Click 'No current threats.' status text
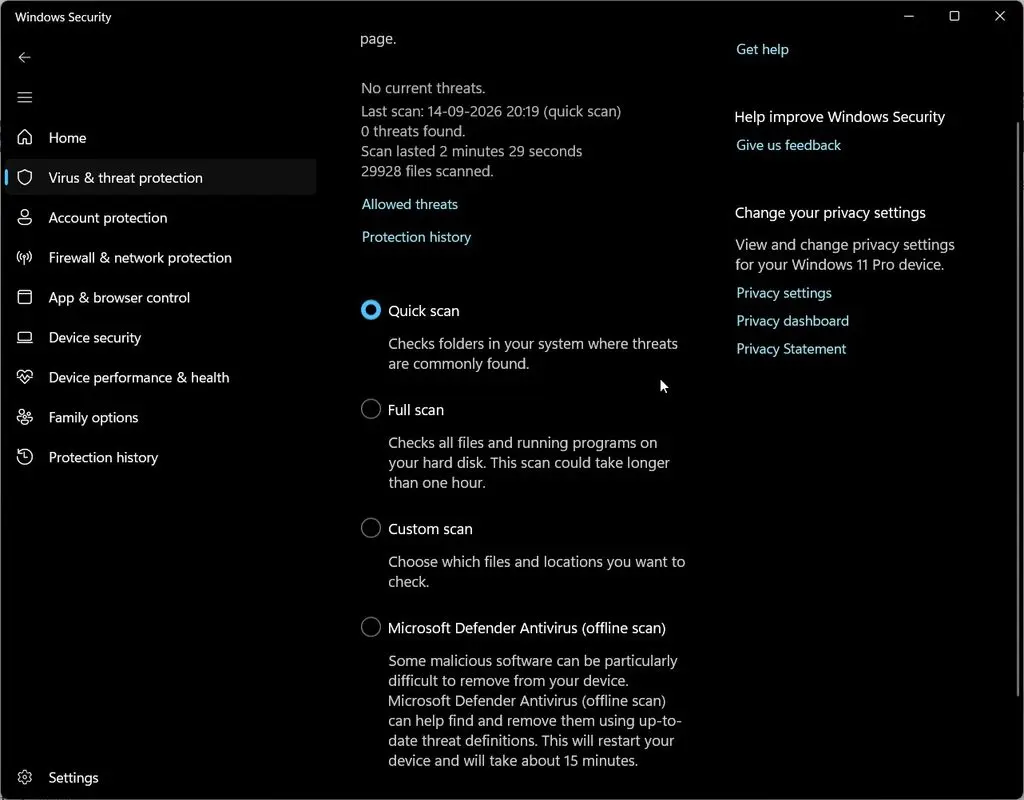This screenshot has height=800, width=1024. click(x=423, y=88)
